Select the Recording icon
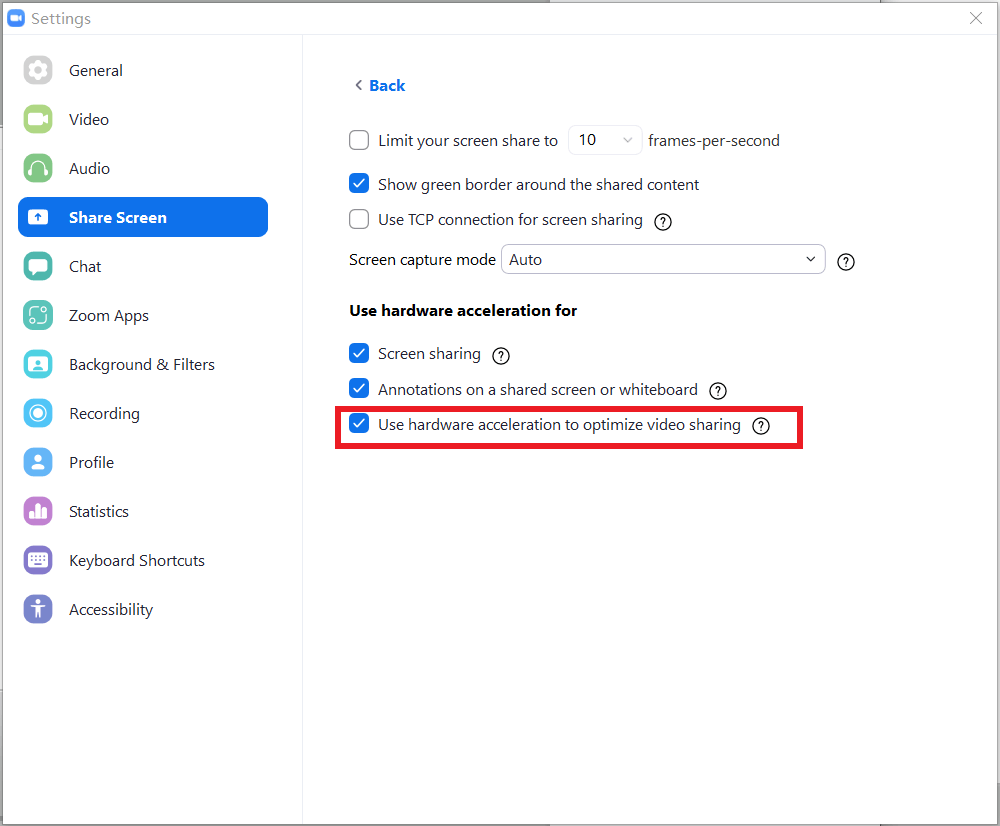This screenshot has height=826, width=1000. (x=38, y=413)
